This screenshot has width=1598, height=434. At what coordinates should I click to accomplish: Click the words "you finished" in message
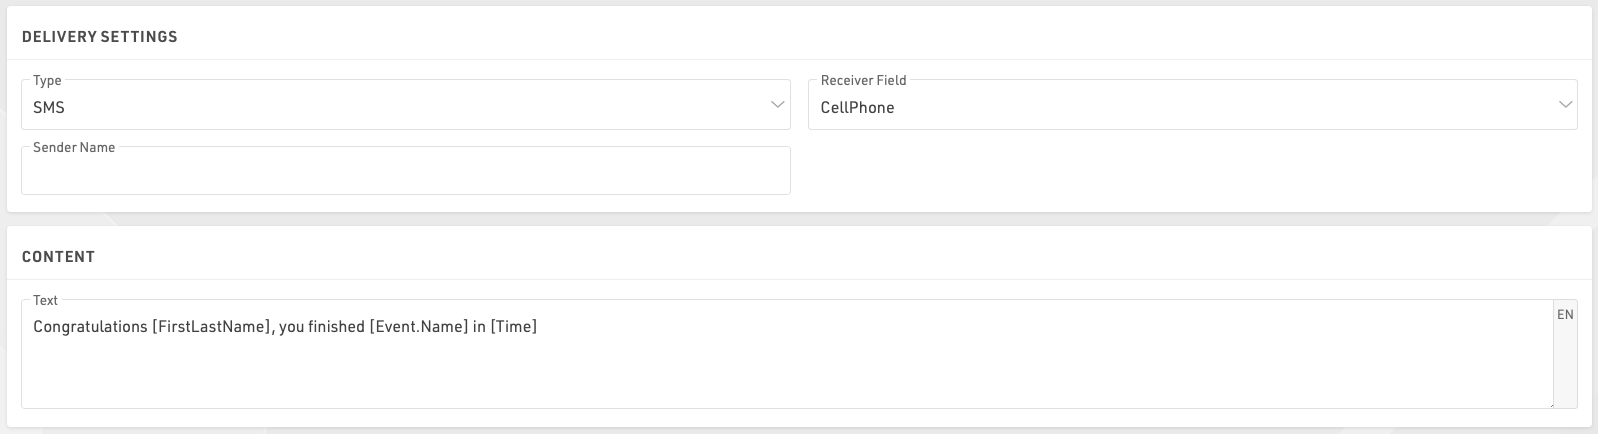point(322,327)
